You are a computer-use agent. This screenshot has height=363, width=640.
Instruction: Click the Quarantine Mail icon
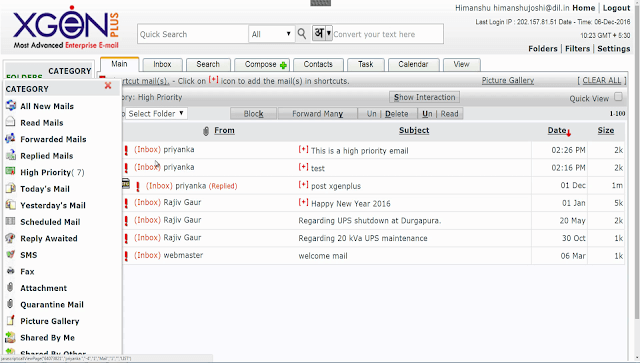point(11,304)
